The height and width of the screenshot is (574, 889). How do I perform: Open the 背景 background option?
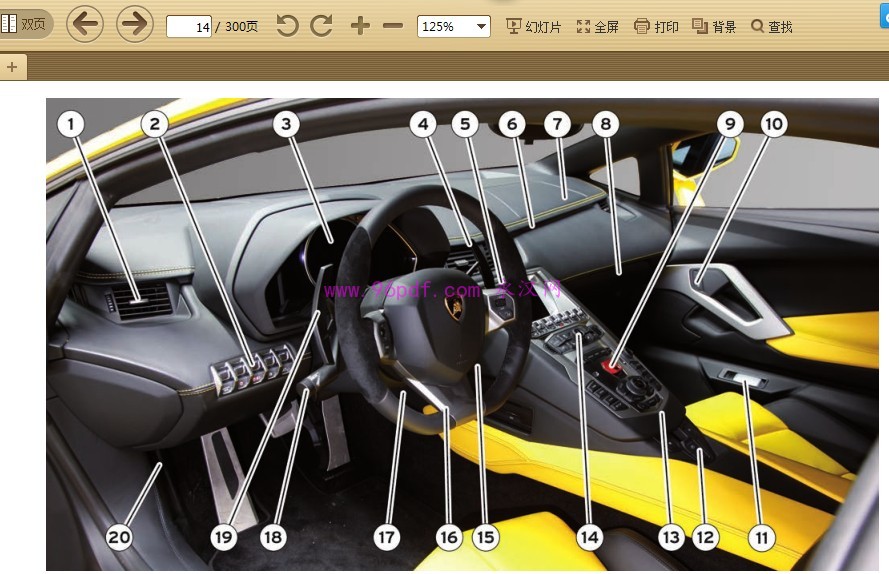tap(714, 27)
